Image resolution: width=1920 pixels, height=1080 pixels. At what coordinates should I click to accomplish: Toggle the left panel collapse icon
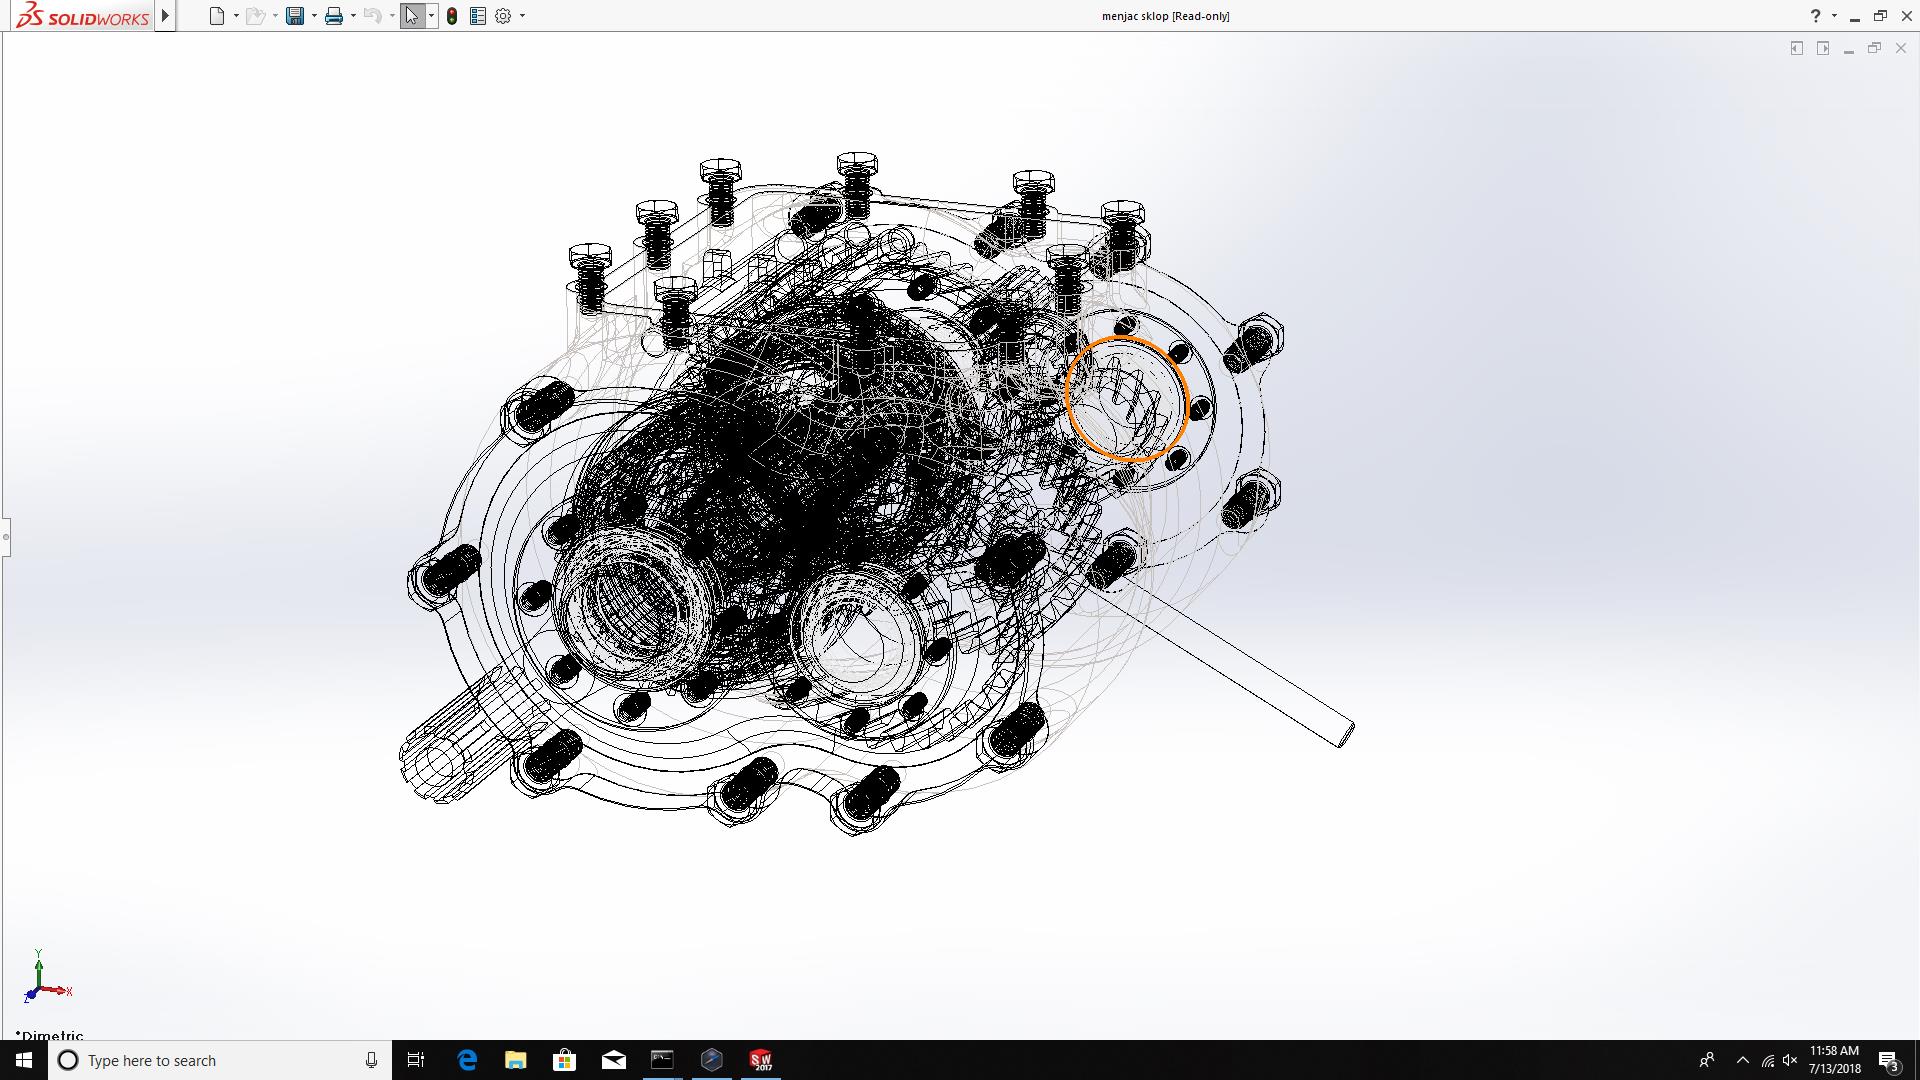[x=1797, y=48]
